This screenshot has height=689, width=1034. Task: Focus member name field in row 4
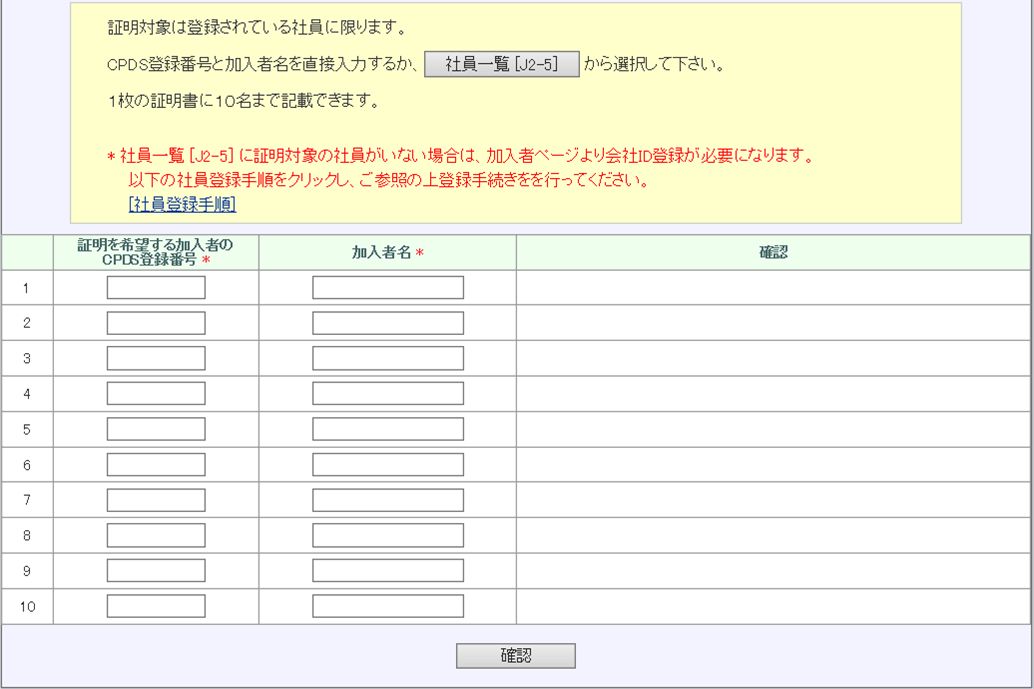pyautogui.click(x=388, y=394)
